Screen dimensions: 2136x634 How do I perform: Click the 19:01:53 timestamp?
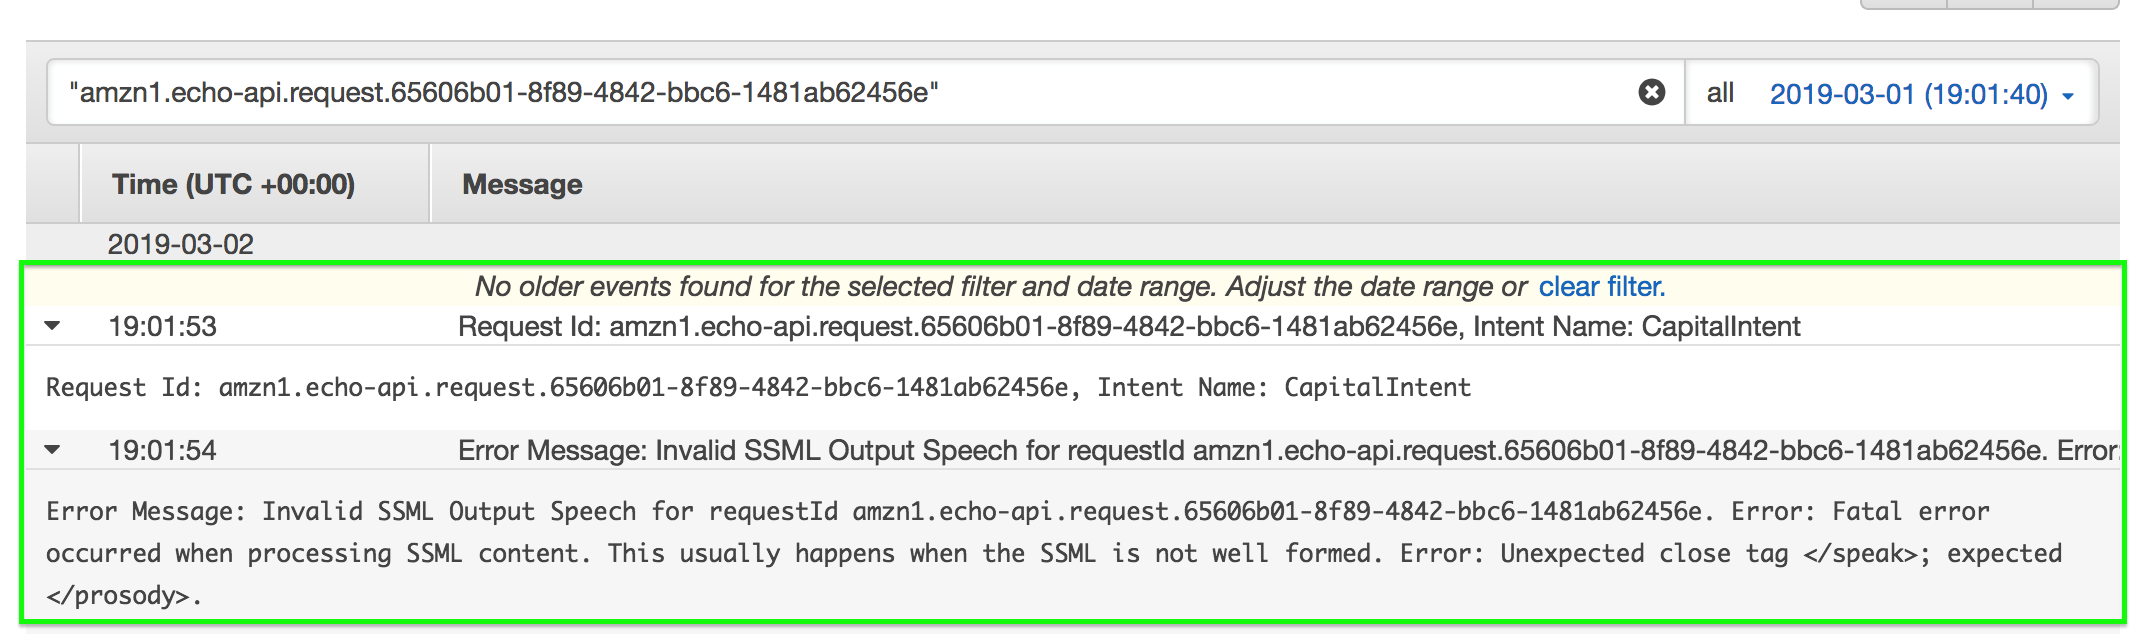tap(162, 327)
